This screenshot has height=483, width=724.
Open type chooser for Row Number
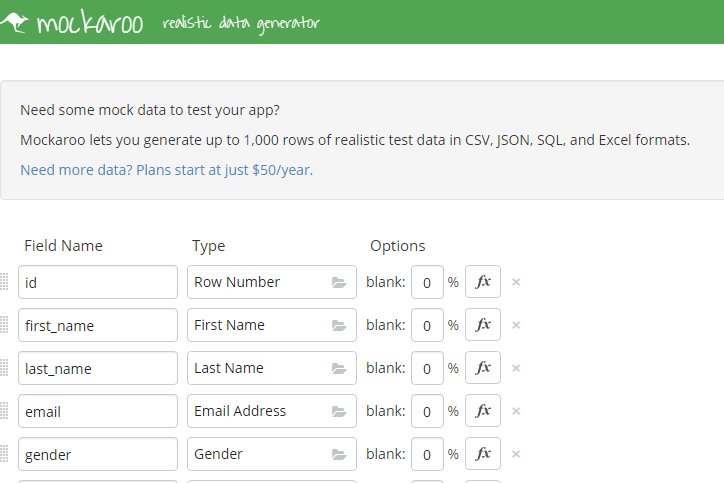271,282
